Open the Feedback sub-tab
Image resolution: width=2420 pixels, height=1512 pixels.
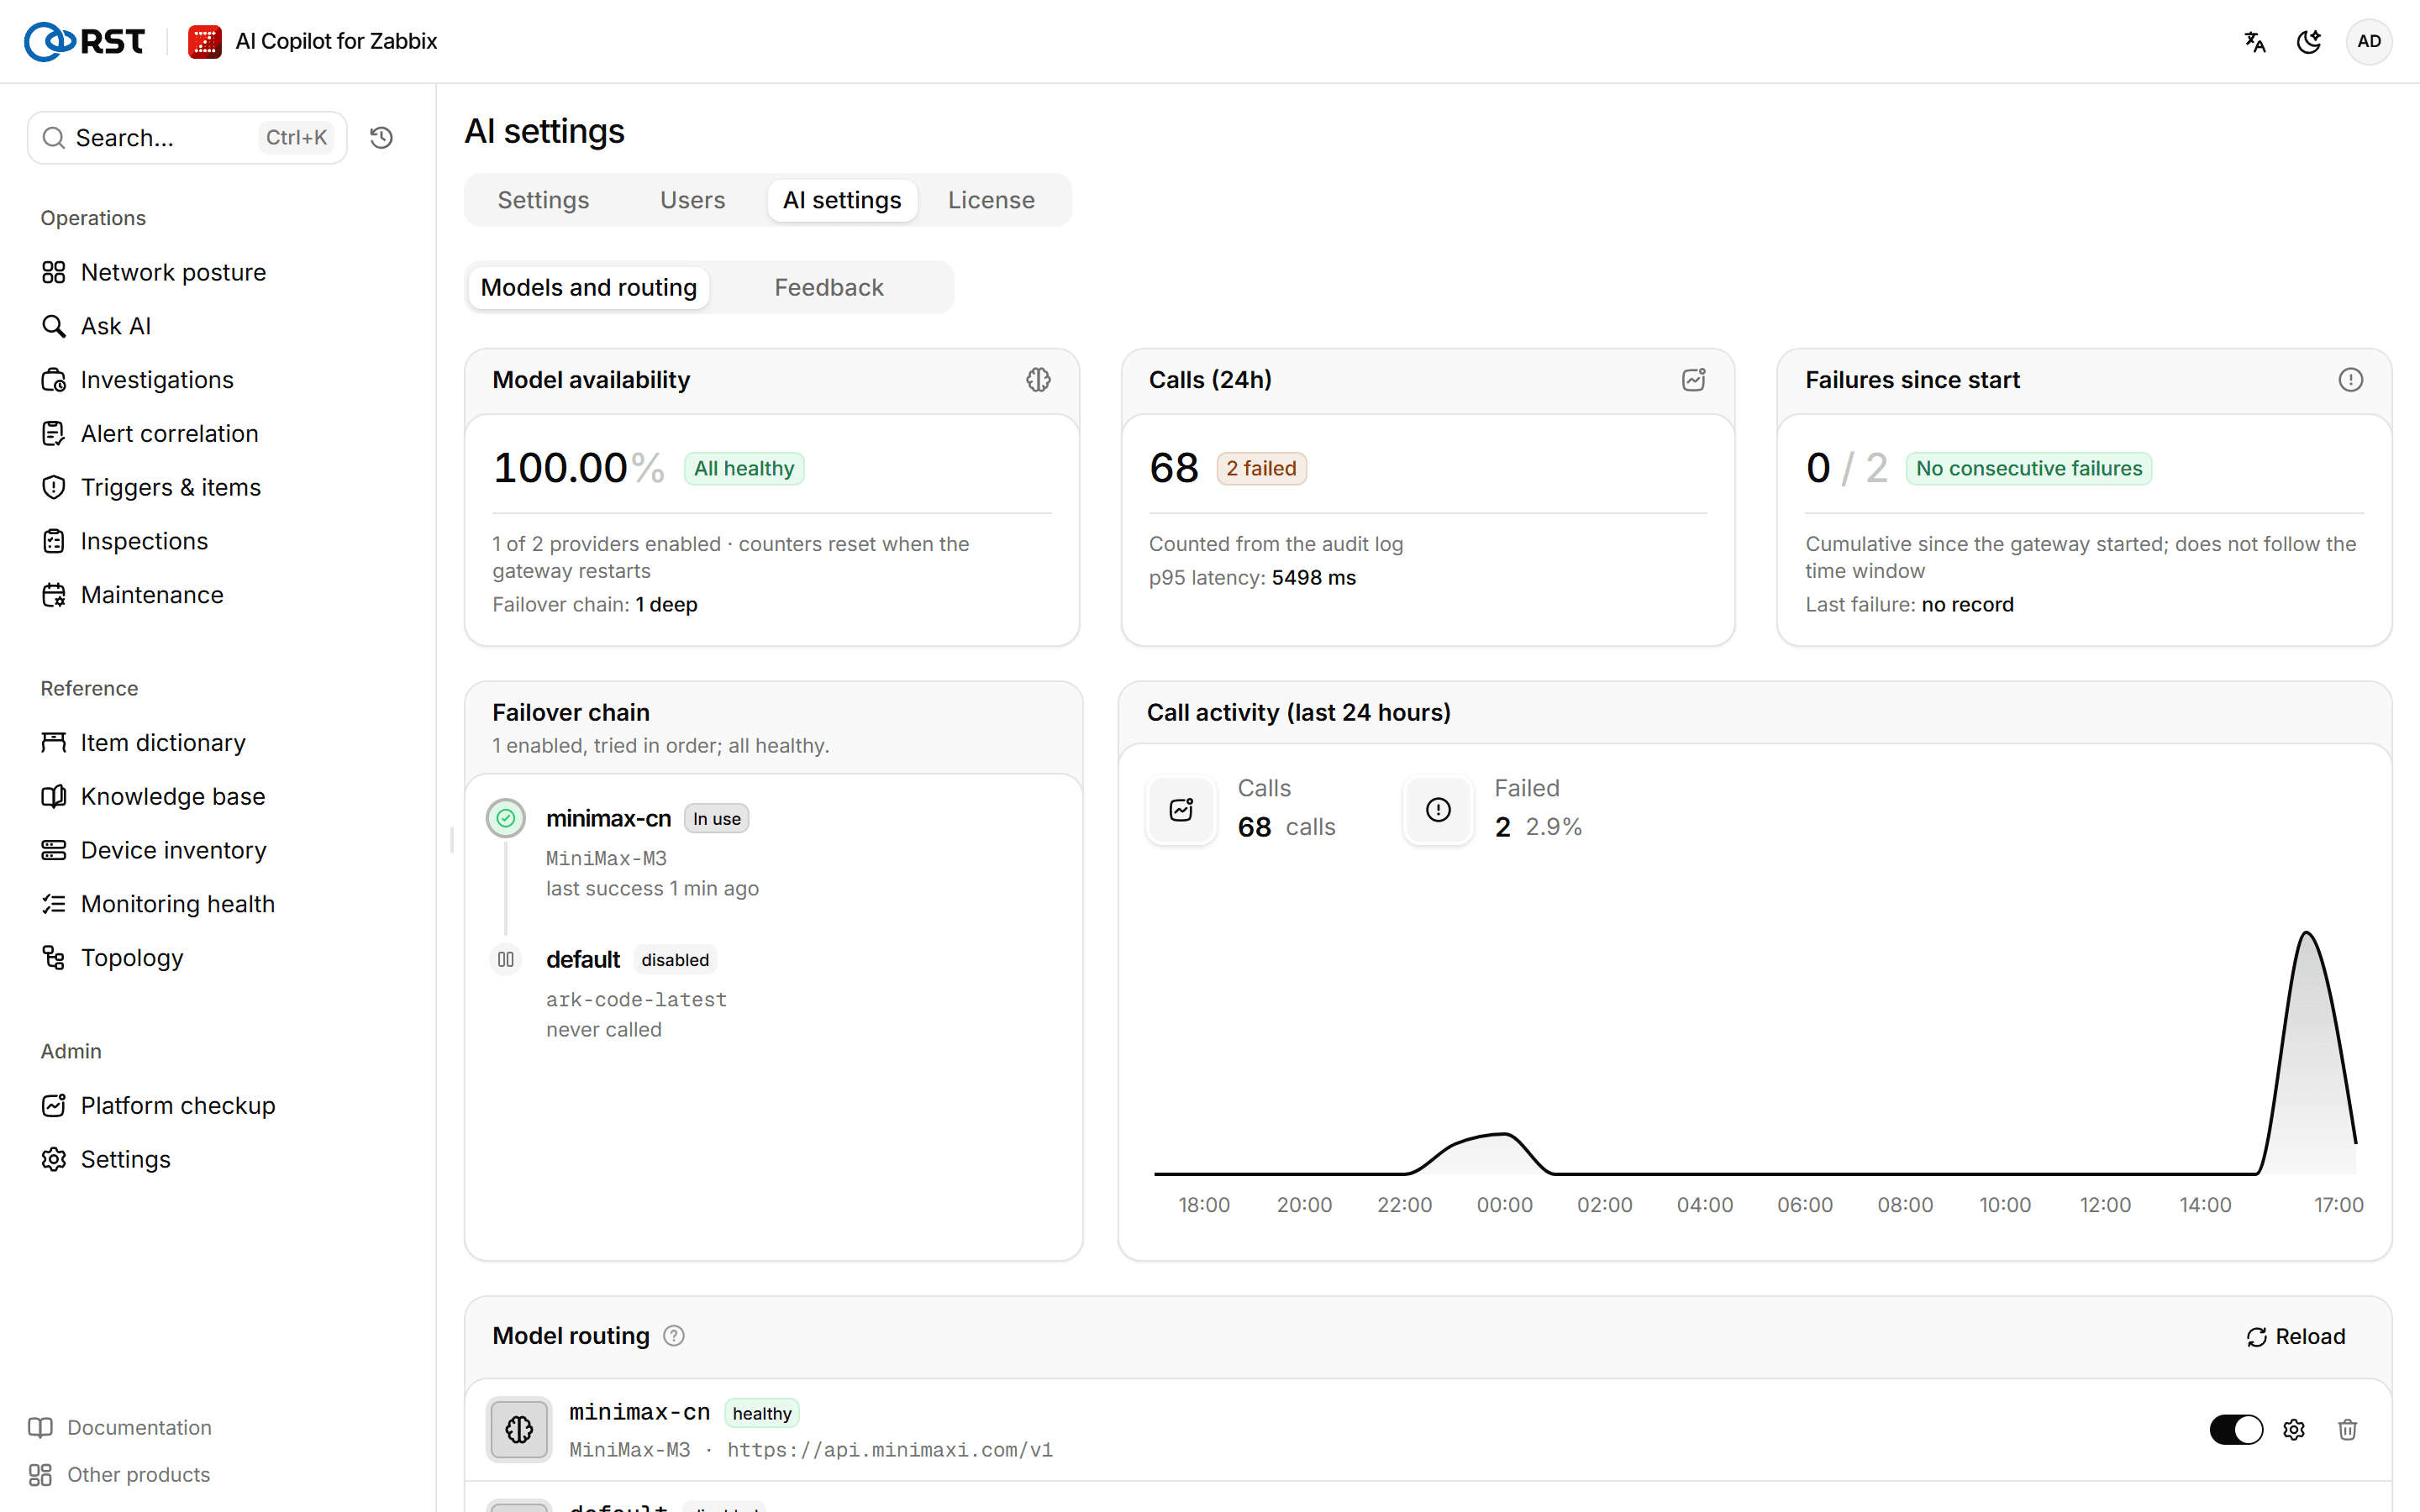pos(828,288)
